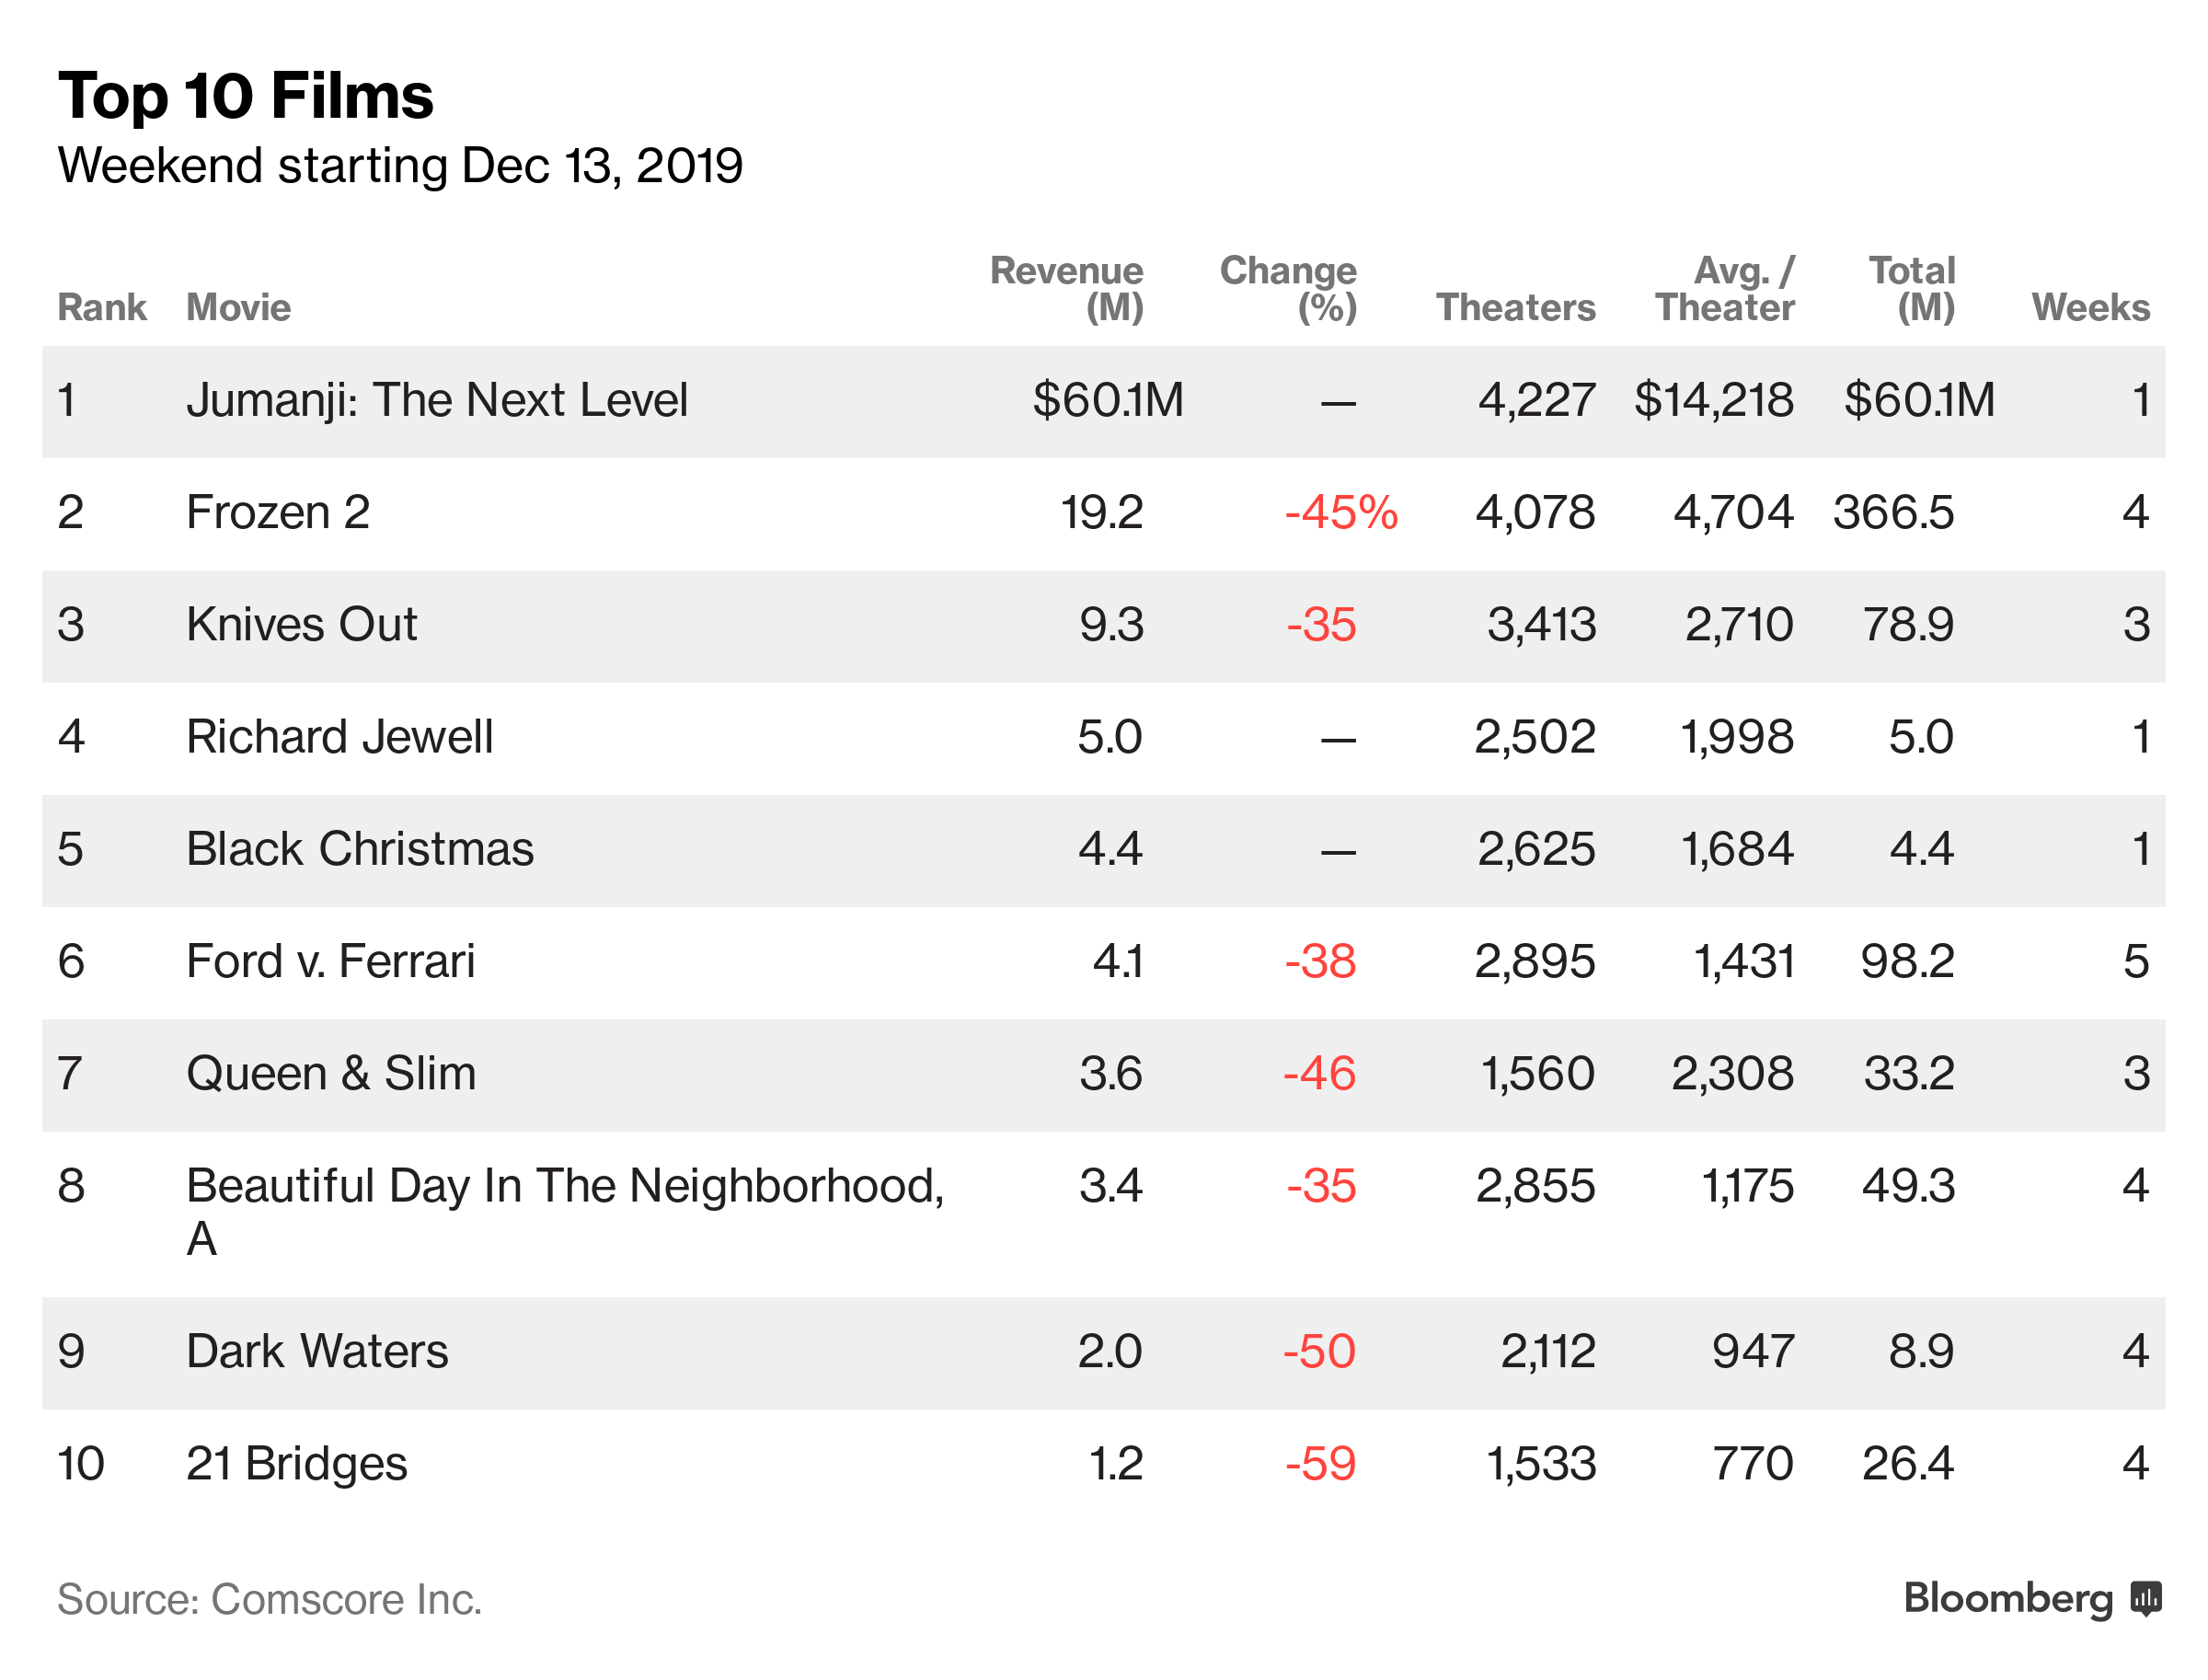
Task: Click the Top 10 Films heading
Action: (x=246, y=96)
